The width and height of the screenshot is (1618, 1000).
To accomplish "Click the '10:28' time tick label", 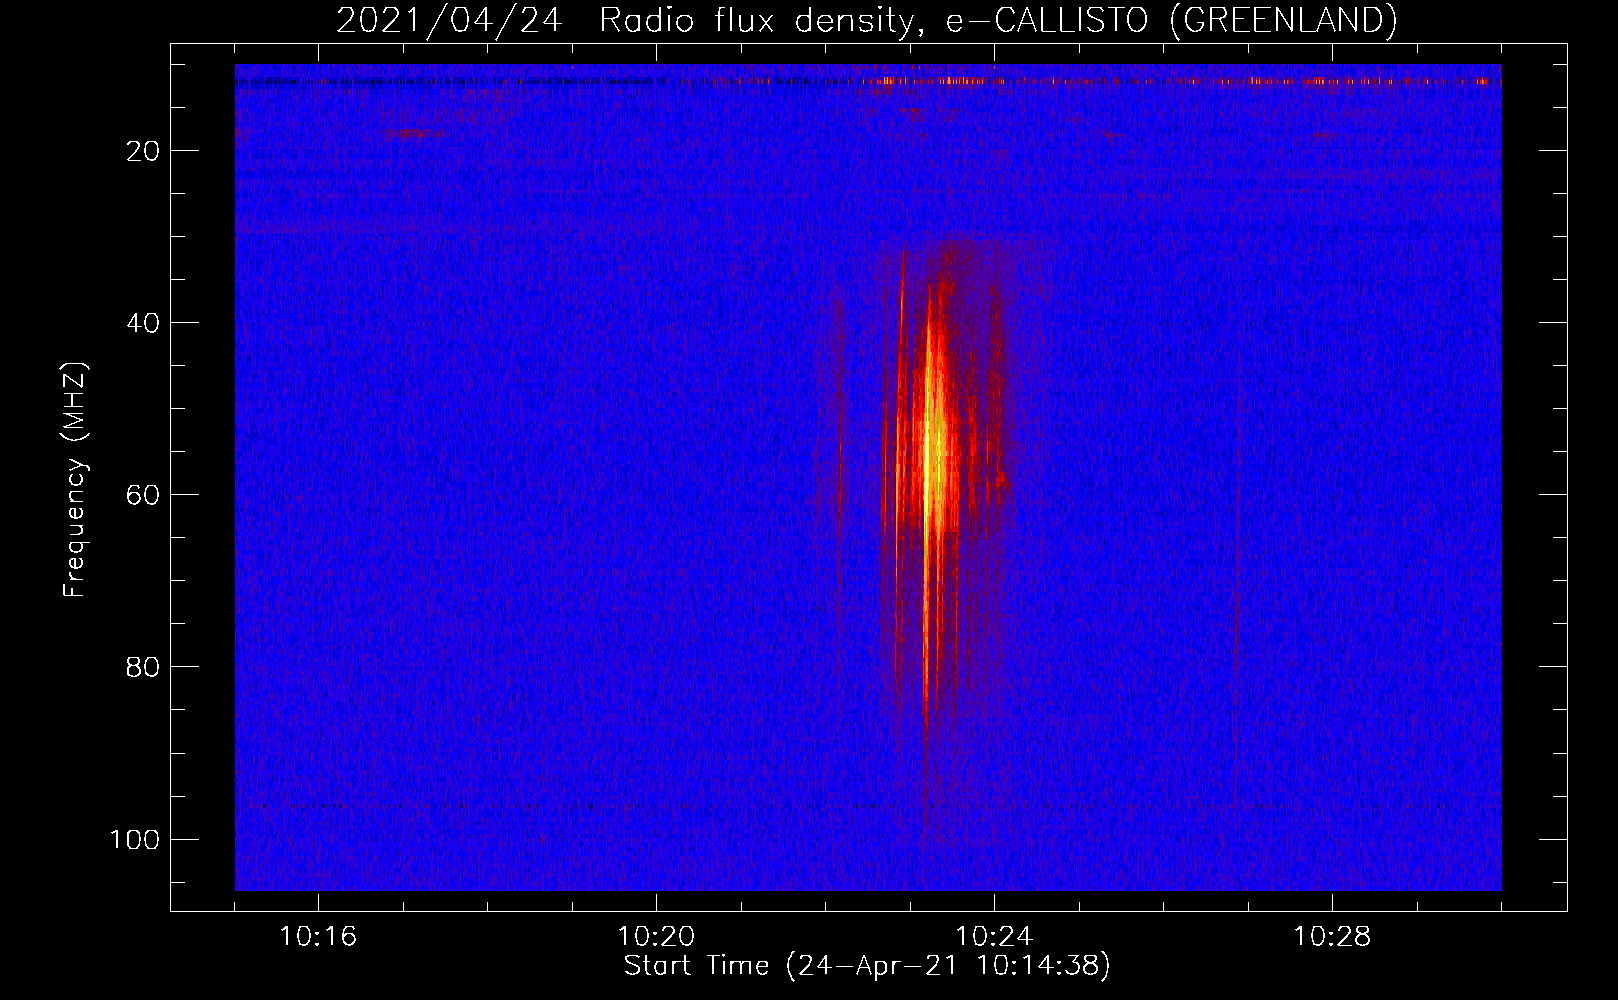I will [x=1332, y=937].
